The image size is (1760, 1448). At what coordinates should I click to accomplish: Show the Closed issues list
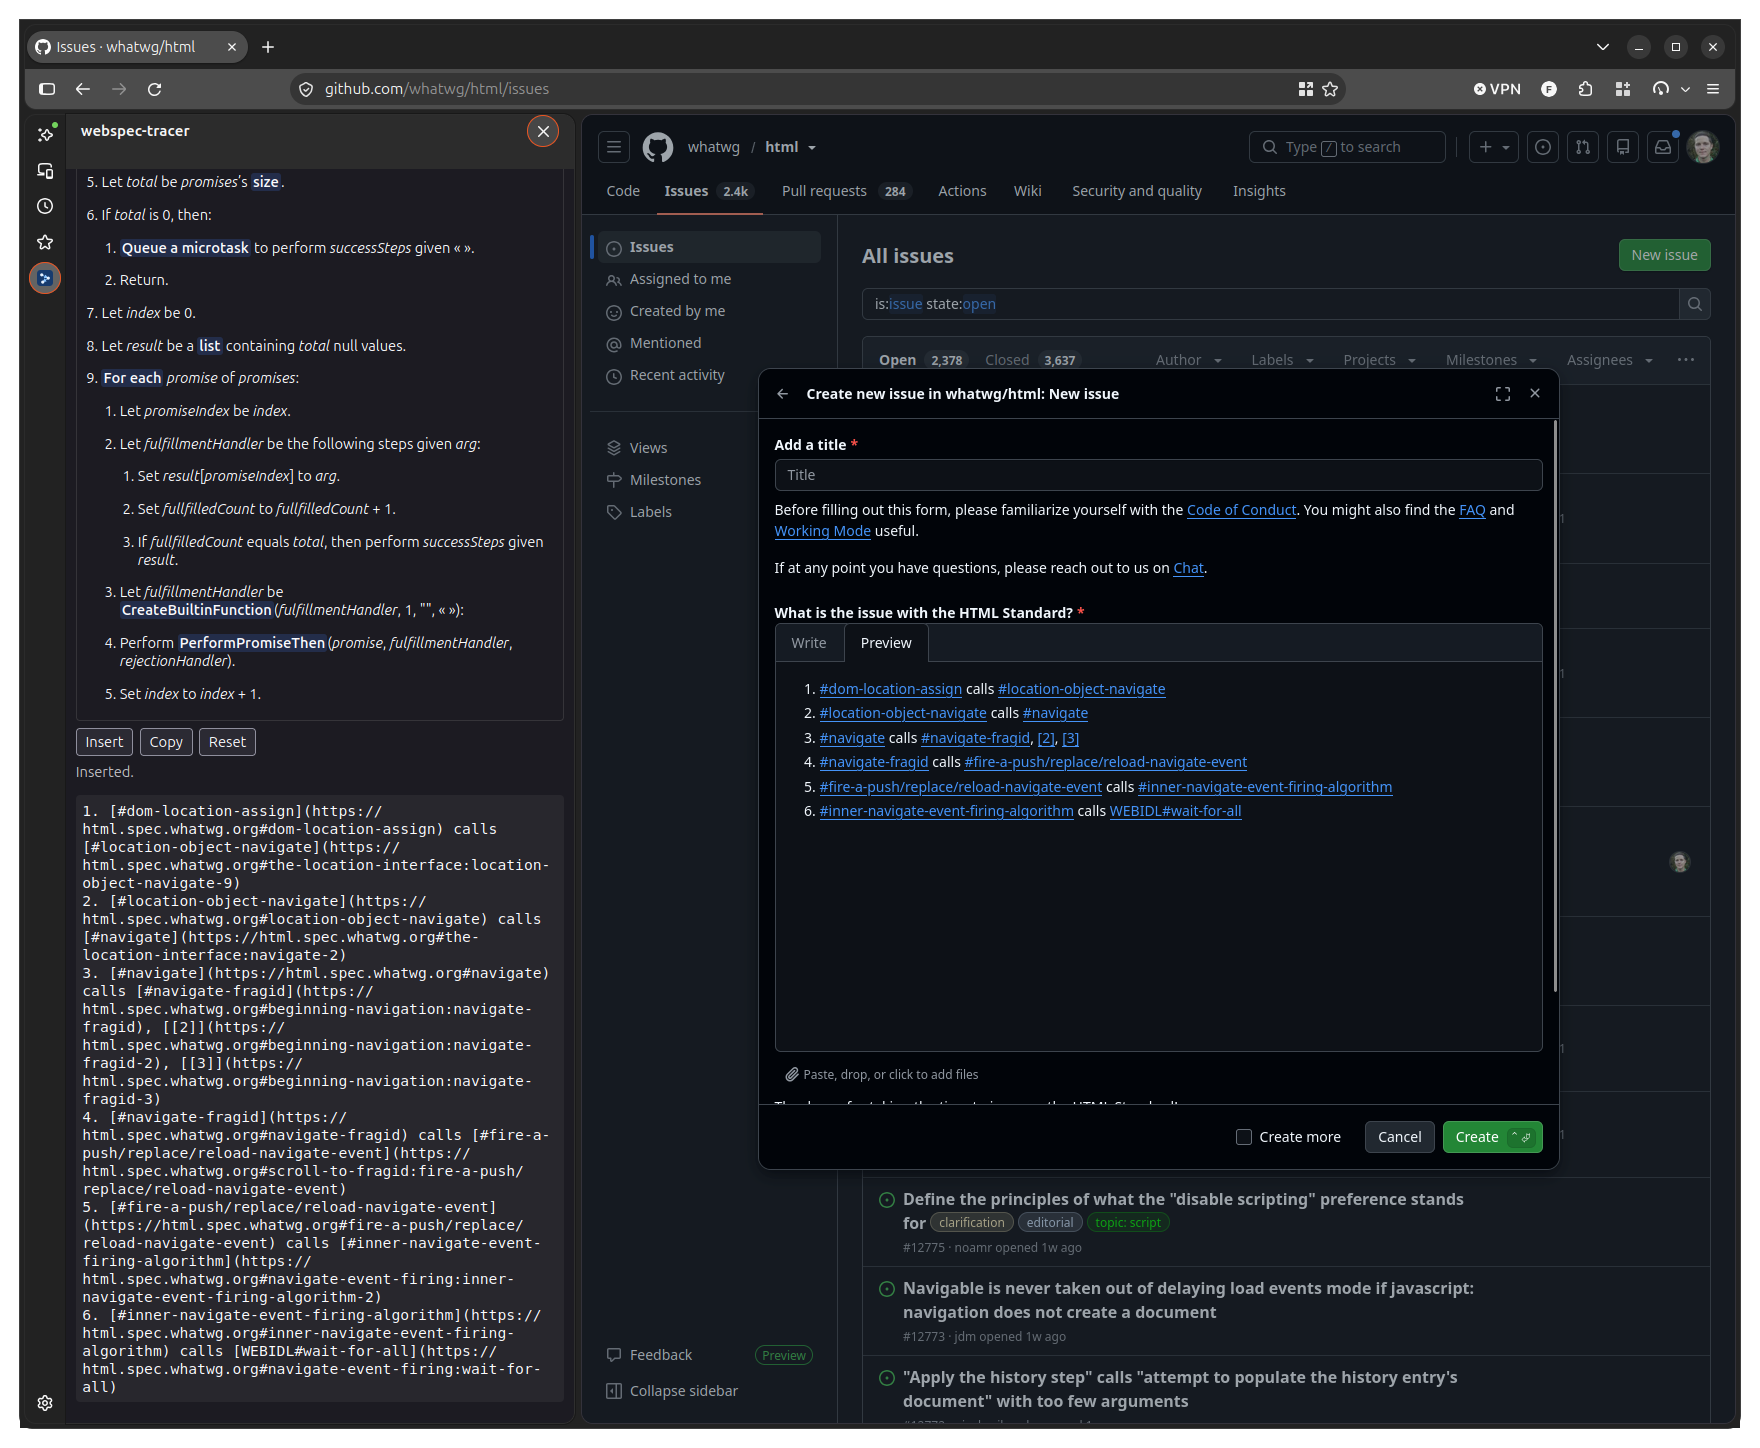point(1030,360)
